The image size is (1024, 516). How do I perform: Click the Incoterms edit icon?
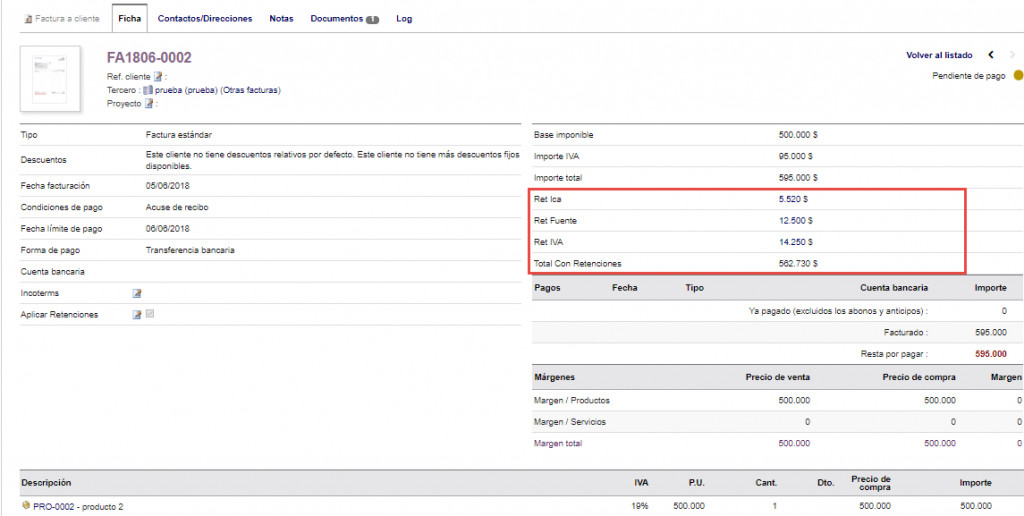tap(137, 293)
